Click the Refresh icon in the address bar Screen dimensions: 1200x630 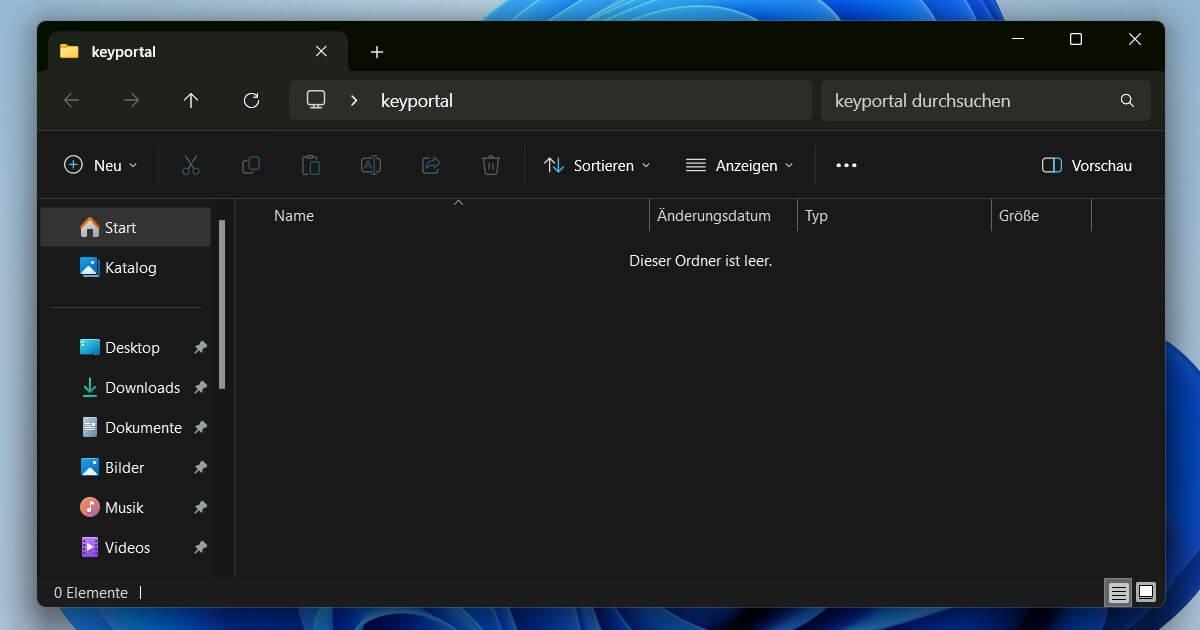tap(251, 100)
